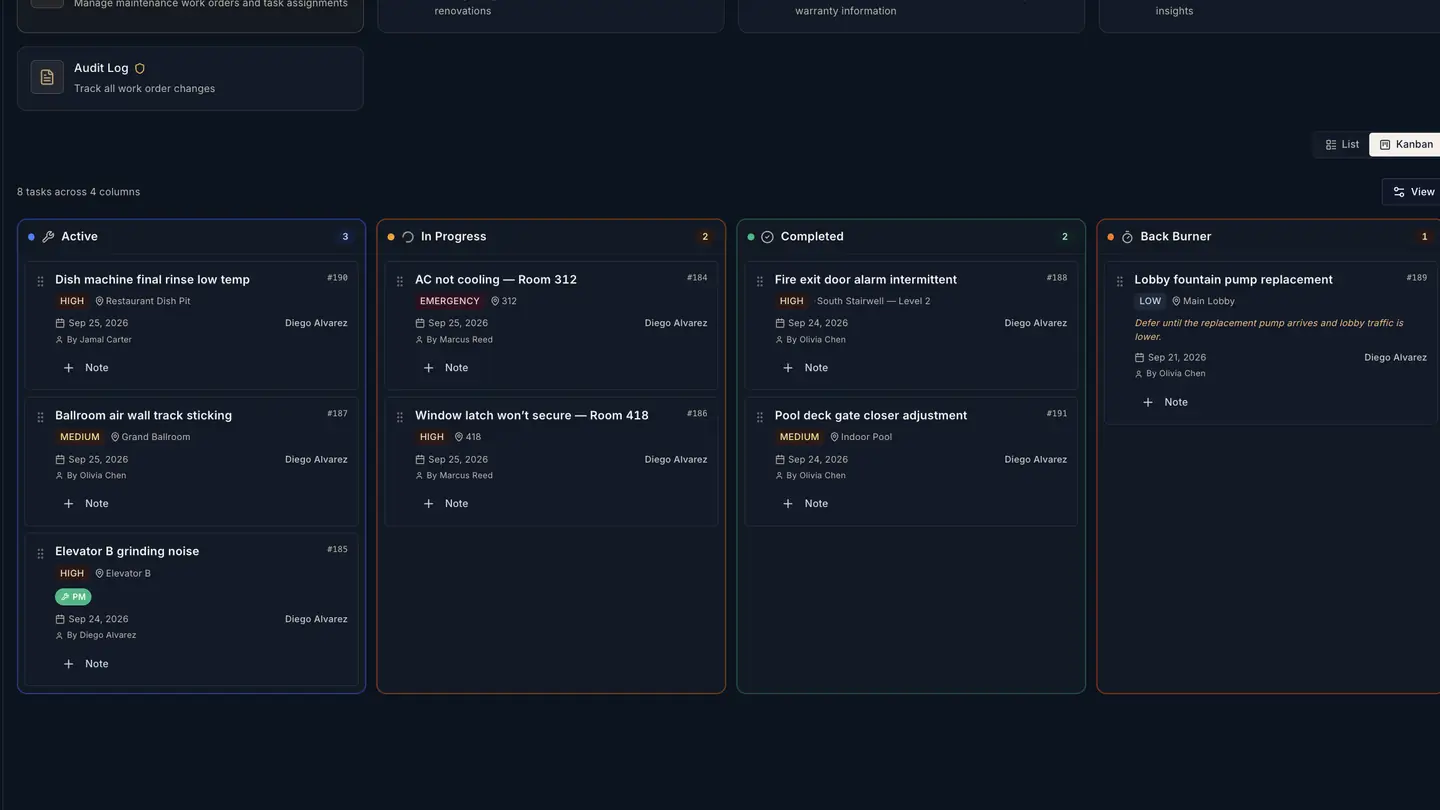Click the stopwatch icon in Back Burner header

[x=1127, y=237]
